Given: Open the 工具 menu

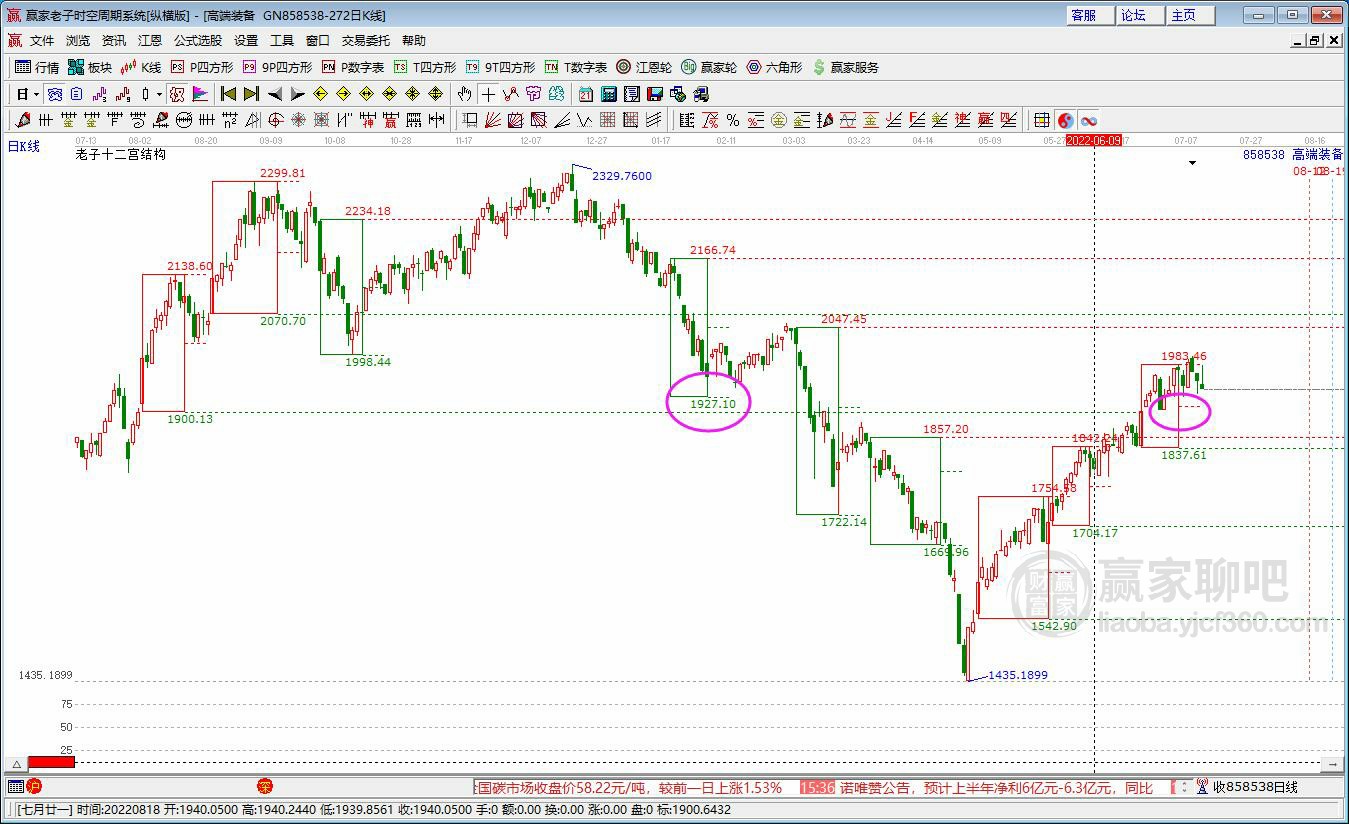Looking at the screenshot, I should point(282,41).
